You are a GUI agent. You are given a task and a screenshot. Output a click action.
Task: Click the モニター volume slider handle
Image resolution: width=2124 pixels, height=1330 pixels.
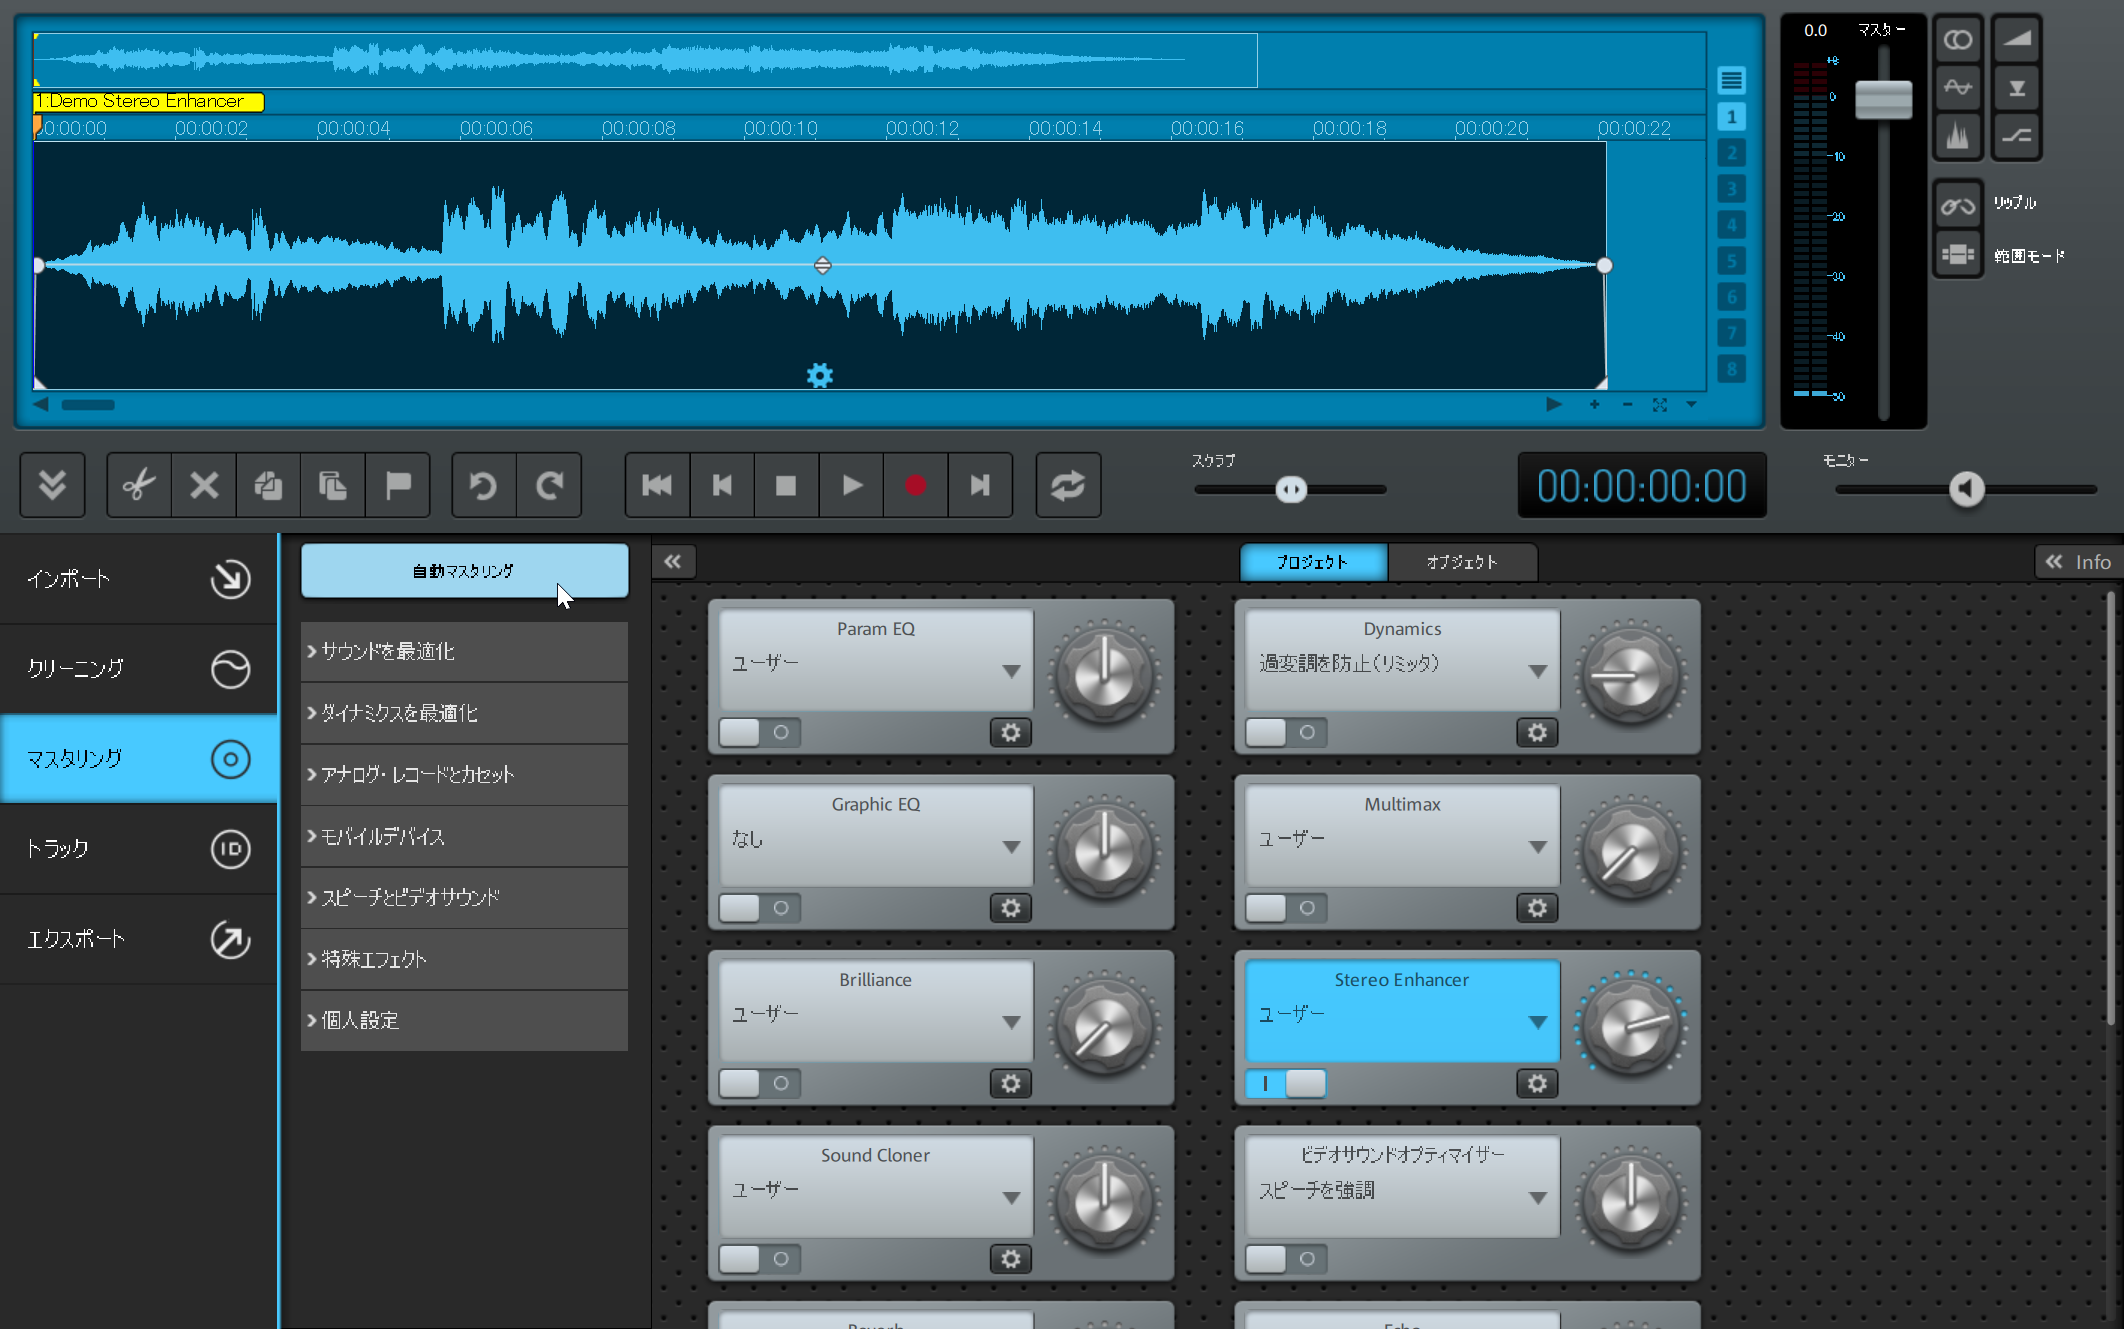coord(1967,489)
